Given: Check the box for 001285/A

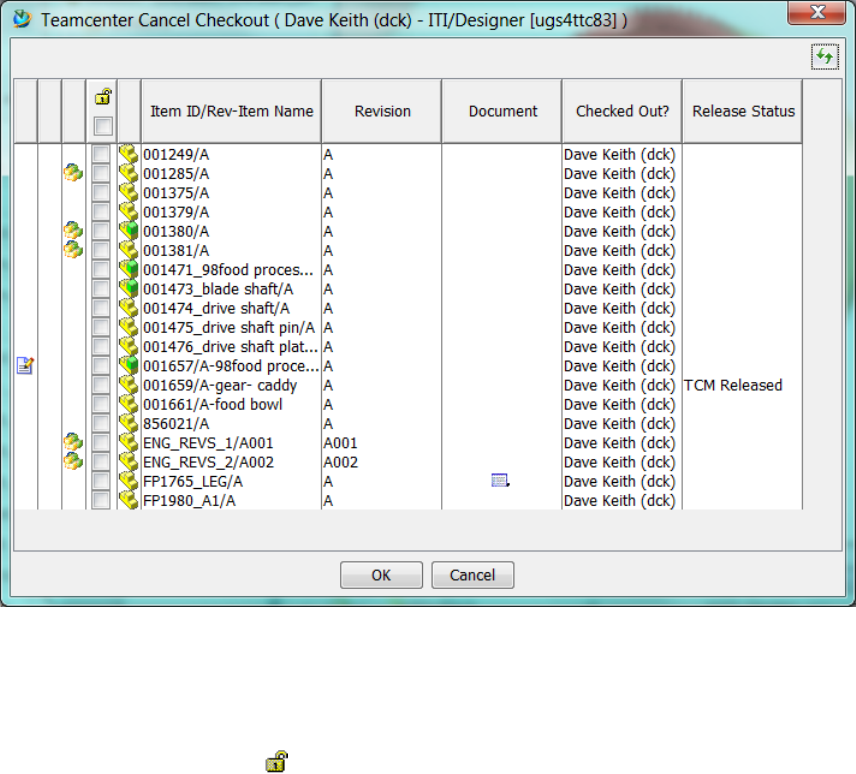Looking at the screenshot, I should 100,174.
